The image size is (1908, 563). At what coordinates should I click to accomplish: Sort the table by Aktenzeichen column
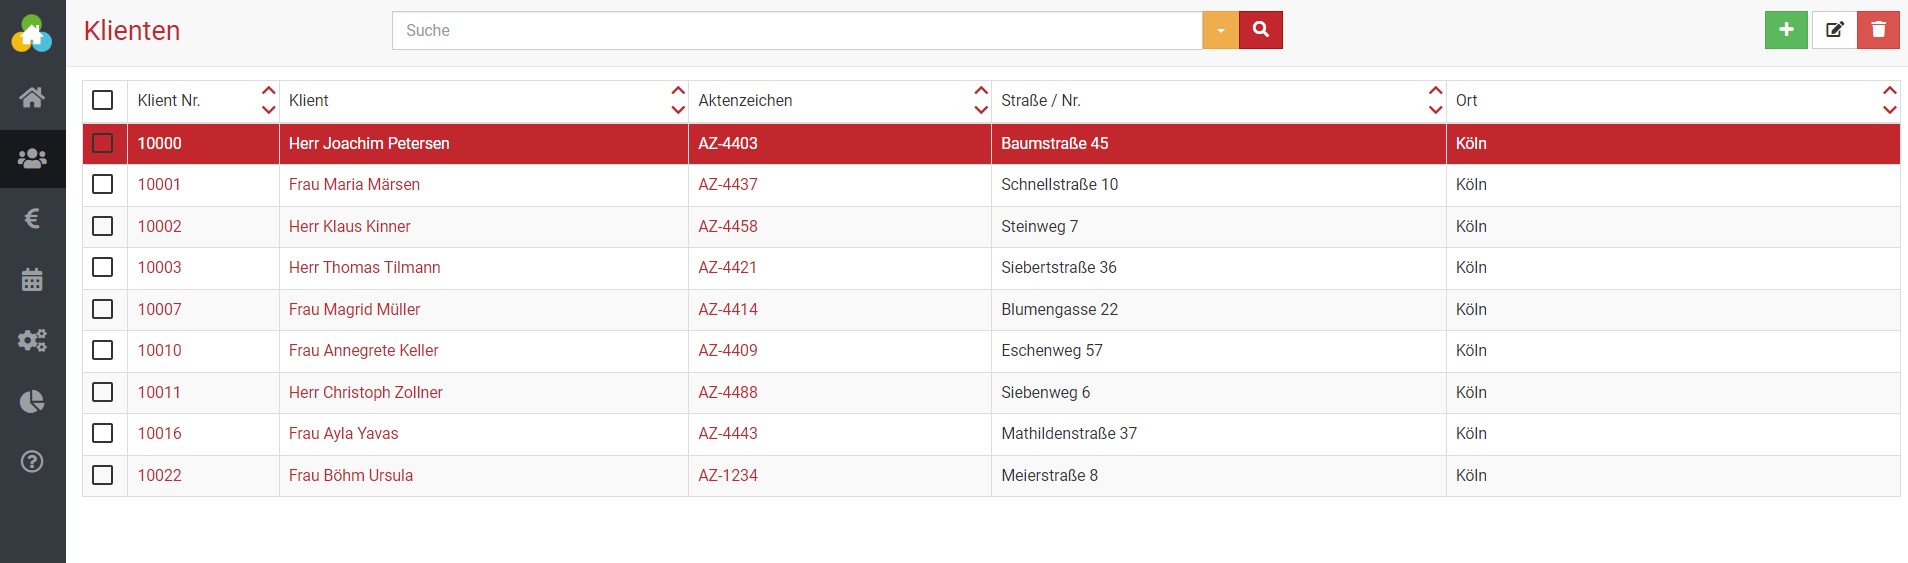(x=980, y=100)
